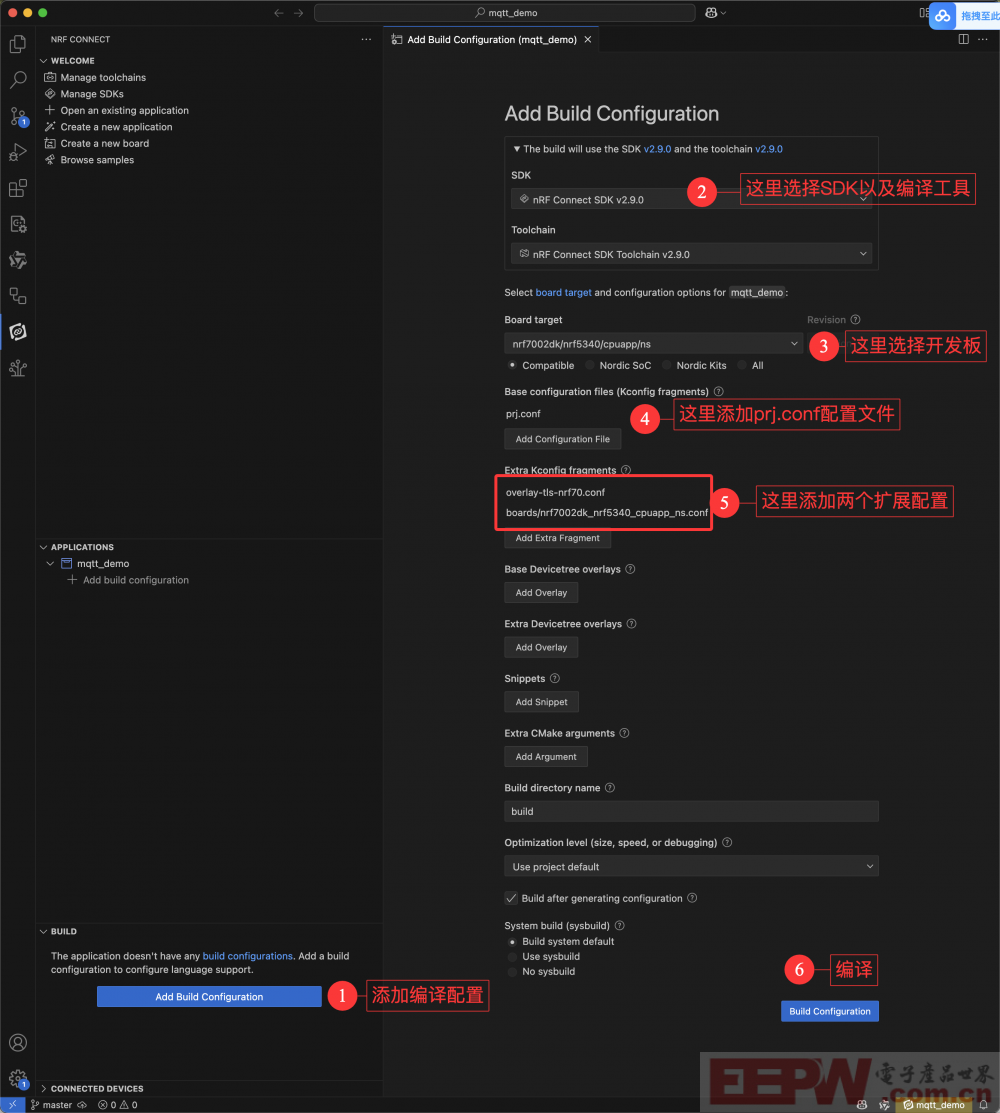Viewport: 1000px width, 1113px height.
Task: Select Build system default sysbuild option
Action: click(x=512, y=941)
